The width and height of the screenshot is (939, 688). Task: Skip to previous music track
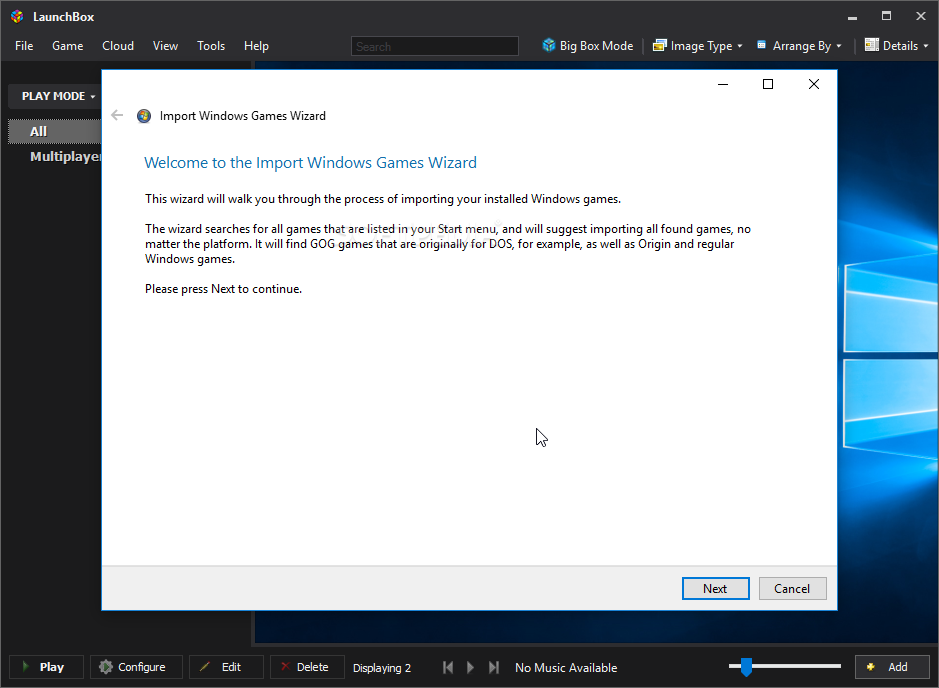448,667
